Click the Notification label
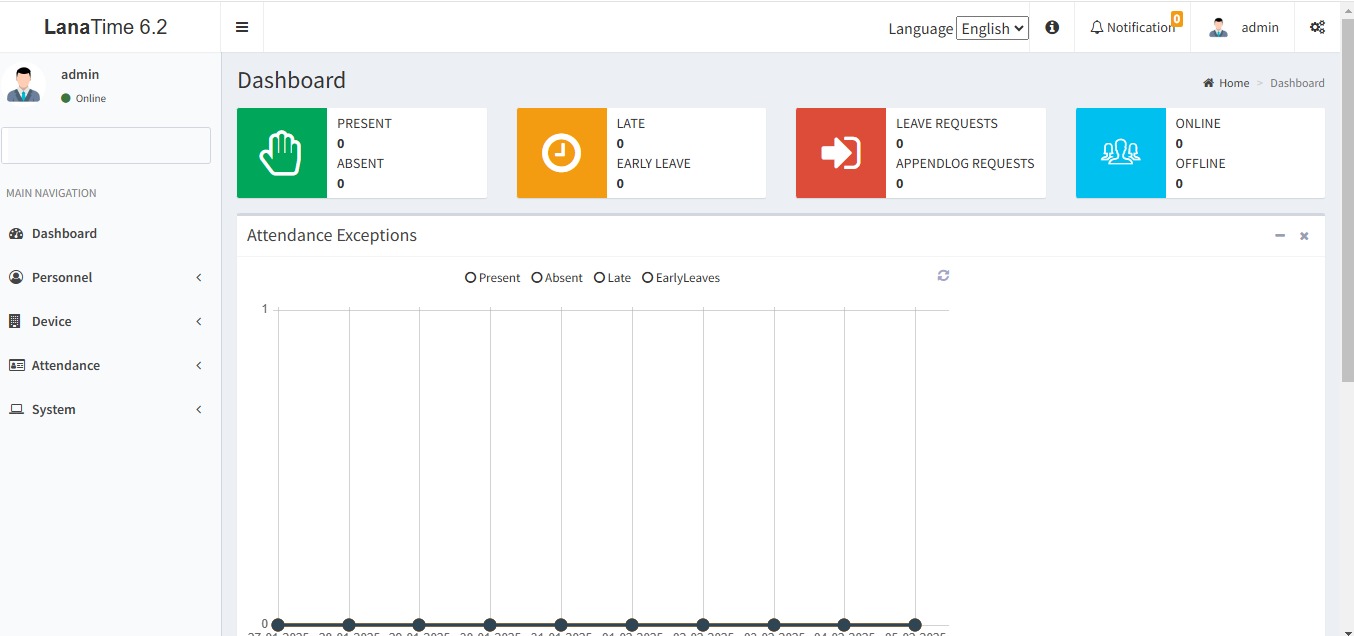 pos(1141,27)
